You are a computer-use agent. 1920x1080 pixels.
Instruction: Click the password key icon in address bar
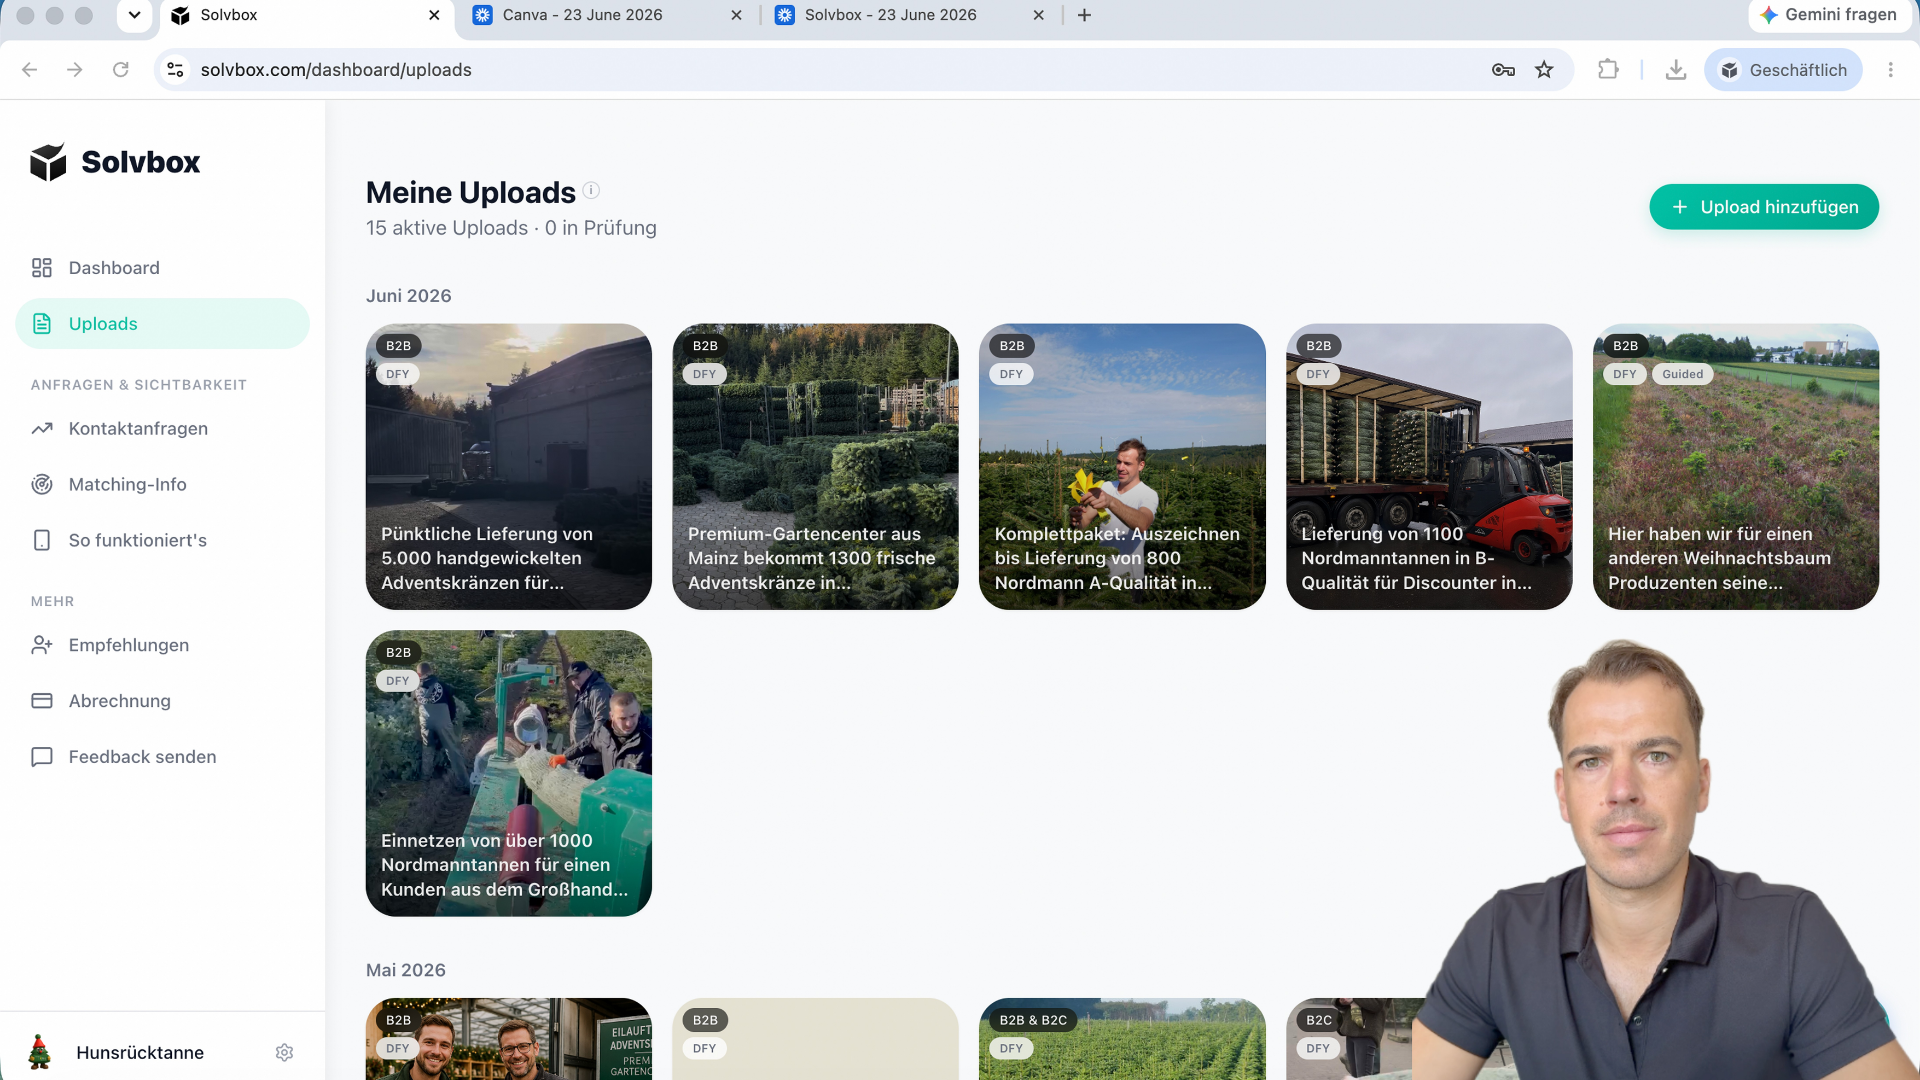(1503, 70)
